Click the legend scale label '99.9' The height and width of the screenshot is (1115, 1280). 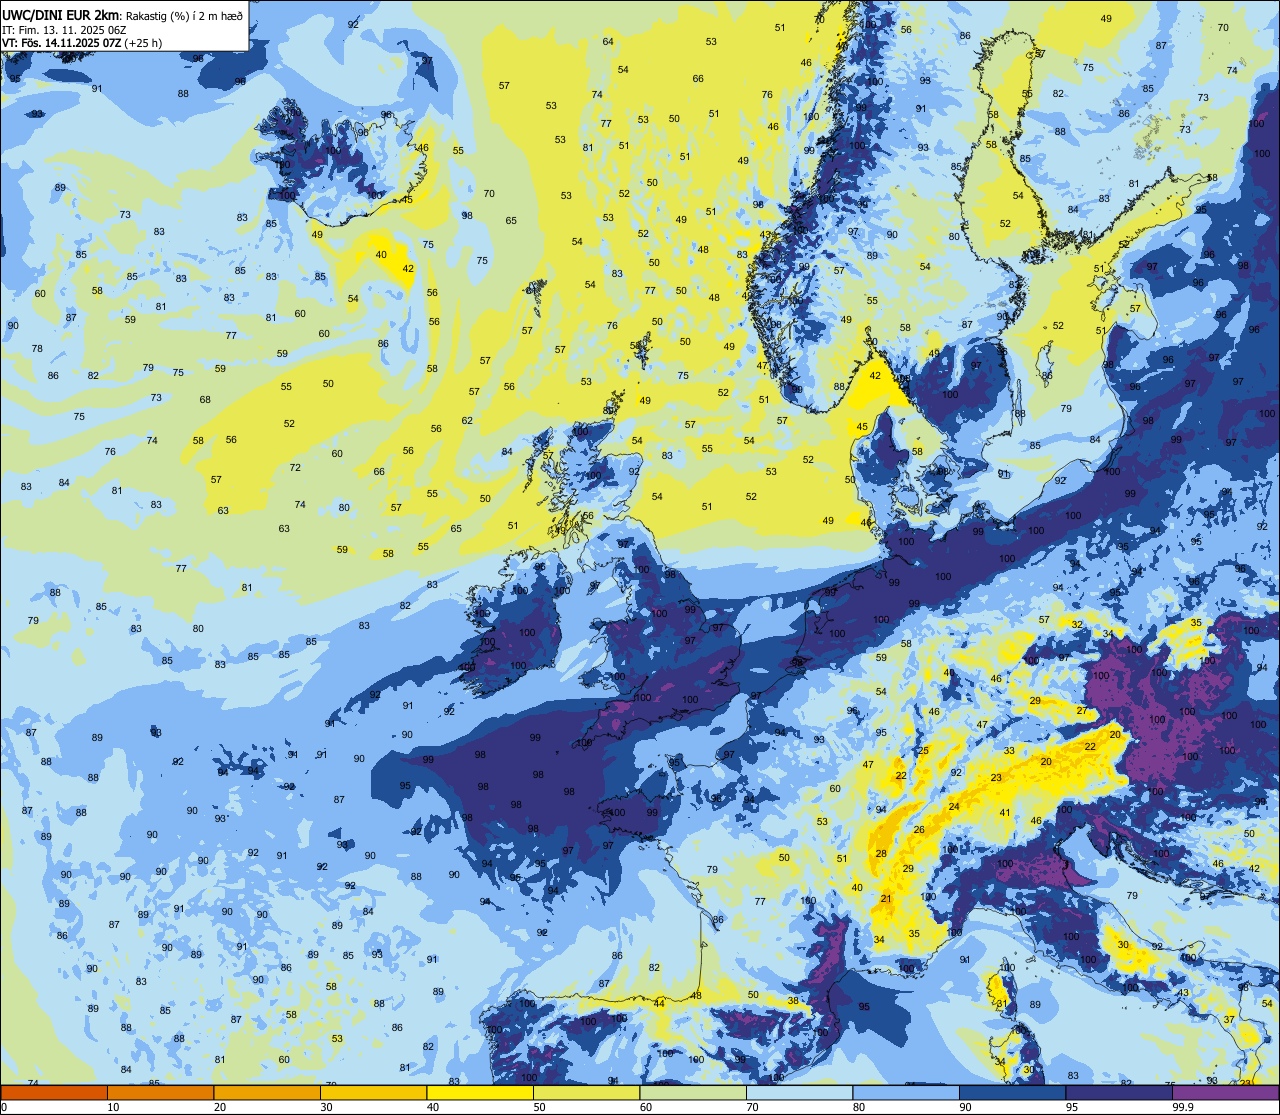tap(1184, 1107)
